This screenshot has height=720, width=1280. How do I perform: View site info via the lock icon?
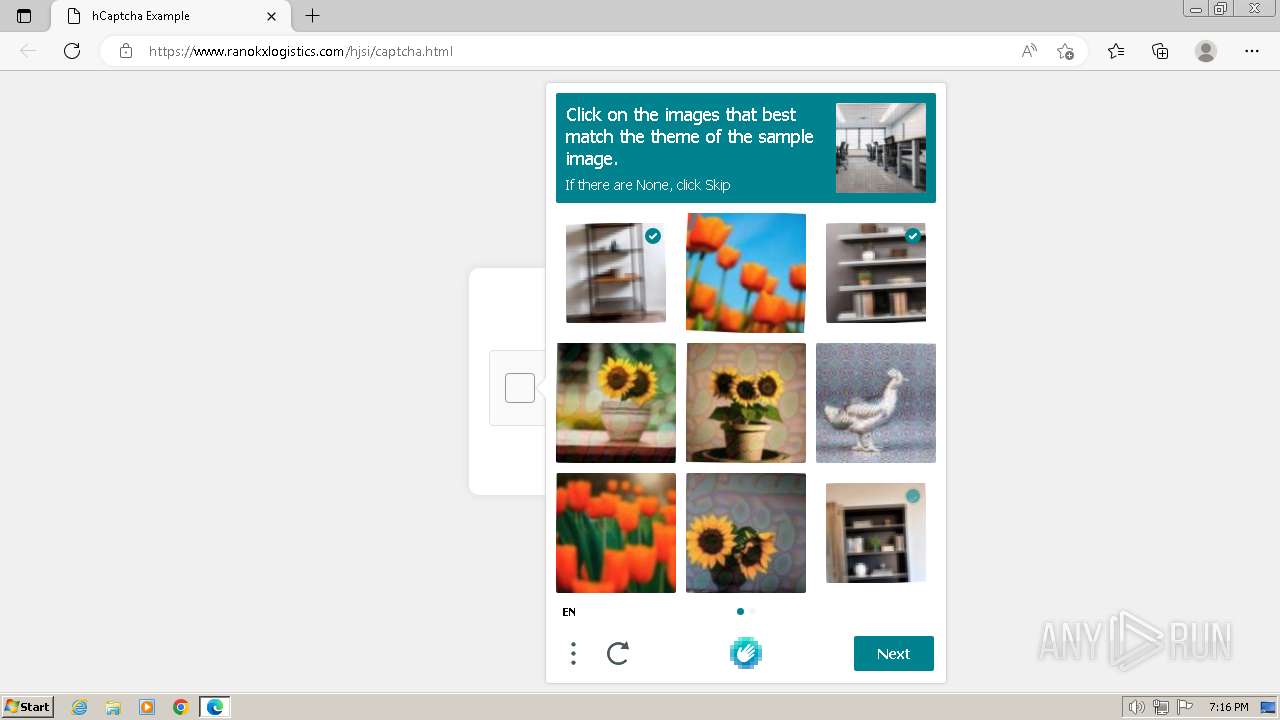[126, 51]
